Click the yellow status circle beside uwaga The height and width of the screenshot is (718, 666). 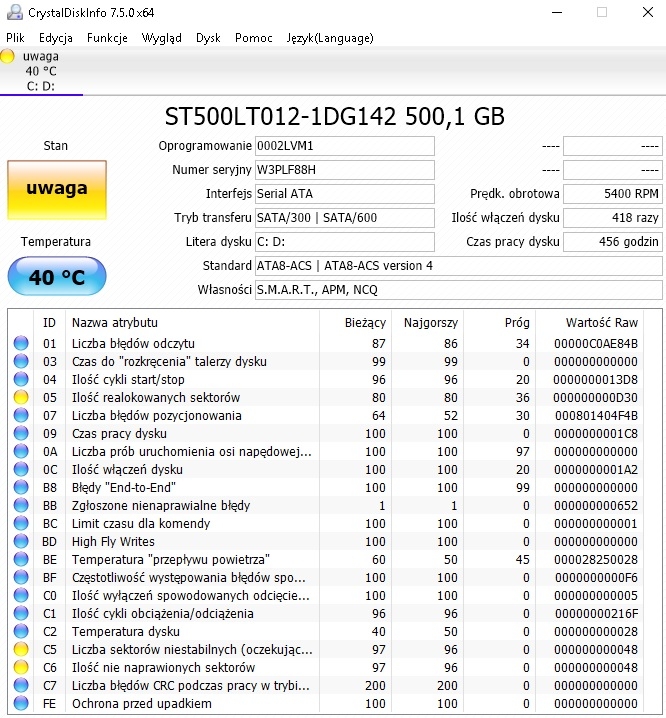[x=7, y=56]
